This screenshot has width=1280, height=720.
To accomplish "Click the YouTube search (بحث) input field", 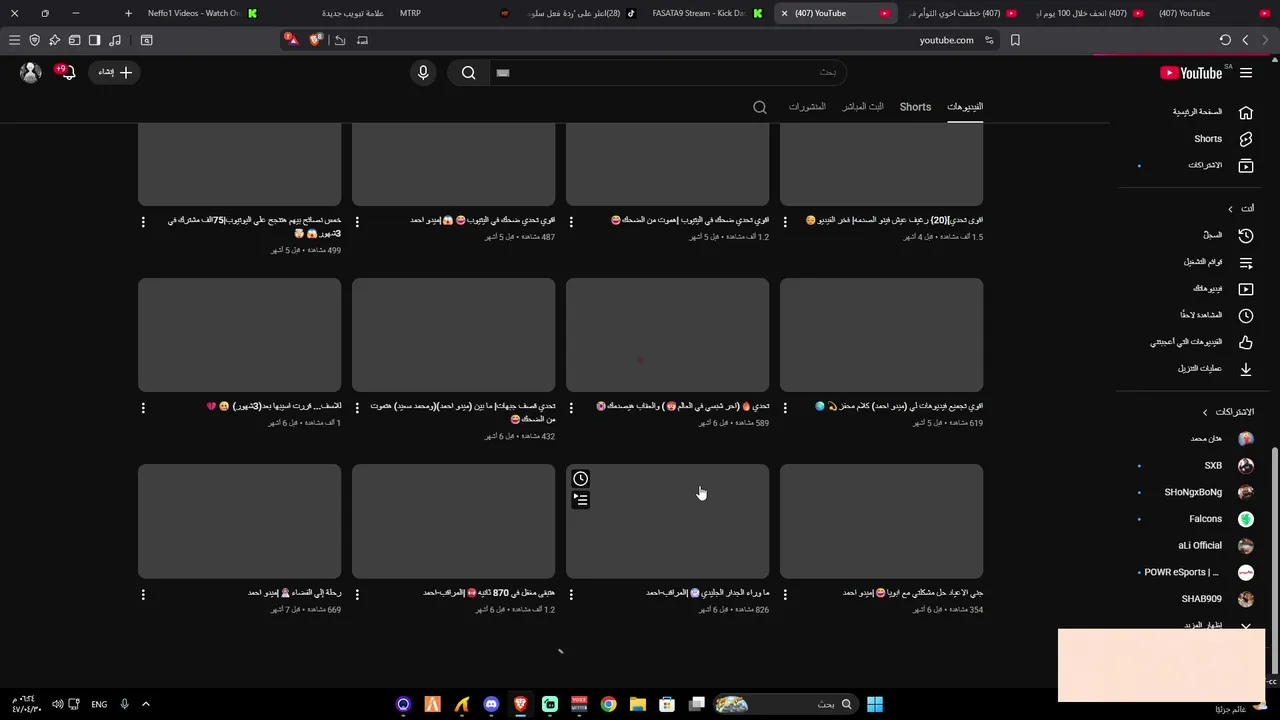I will [668, 73].
